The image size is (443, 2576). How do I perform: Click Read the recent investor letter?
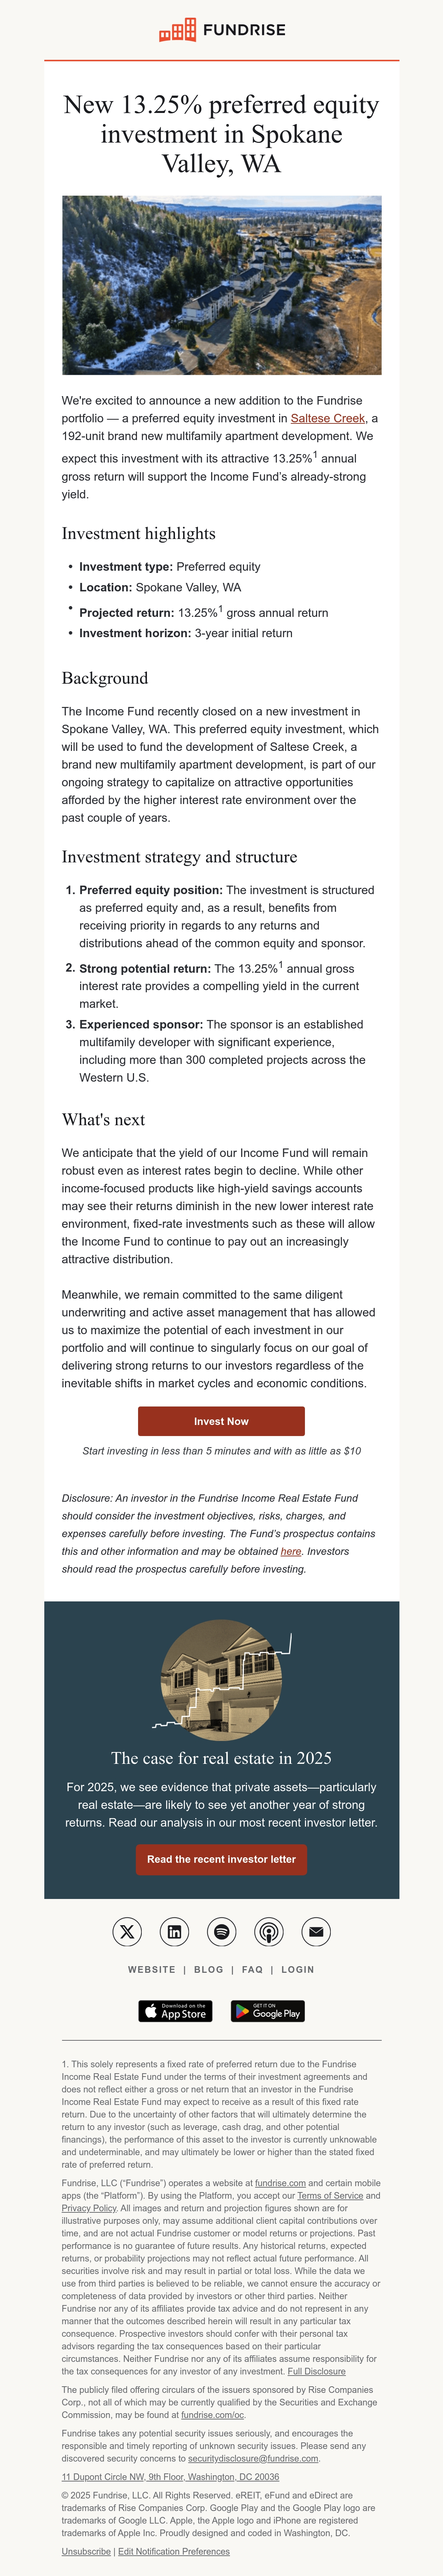[221, 1860]
